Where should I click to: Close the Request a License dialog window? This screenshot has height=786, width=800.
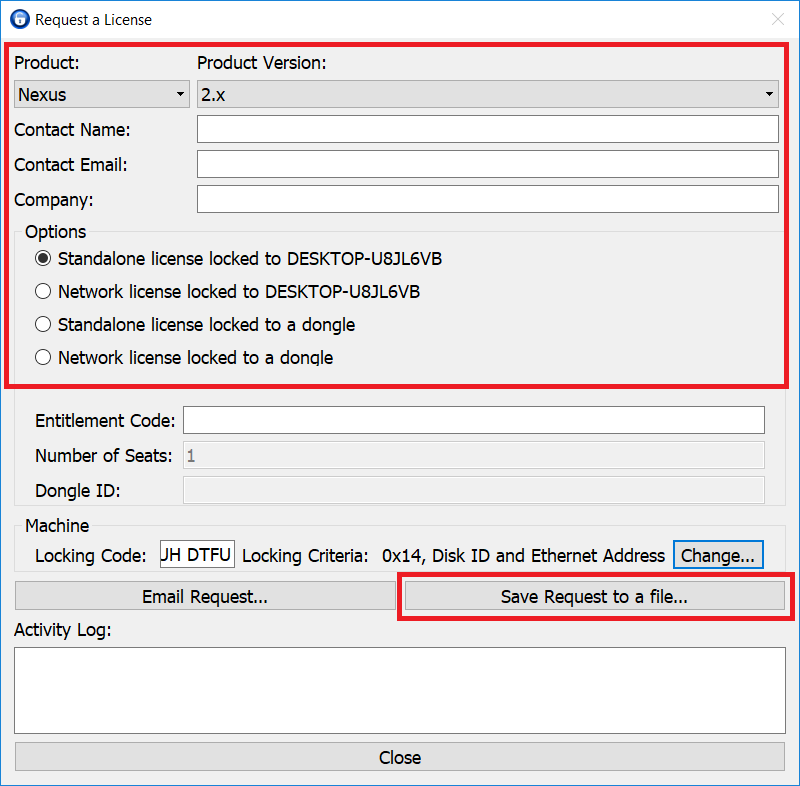tap(778, 19)
